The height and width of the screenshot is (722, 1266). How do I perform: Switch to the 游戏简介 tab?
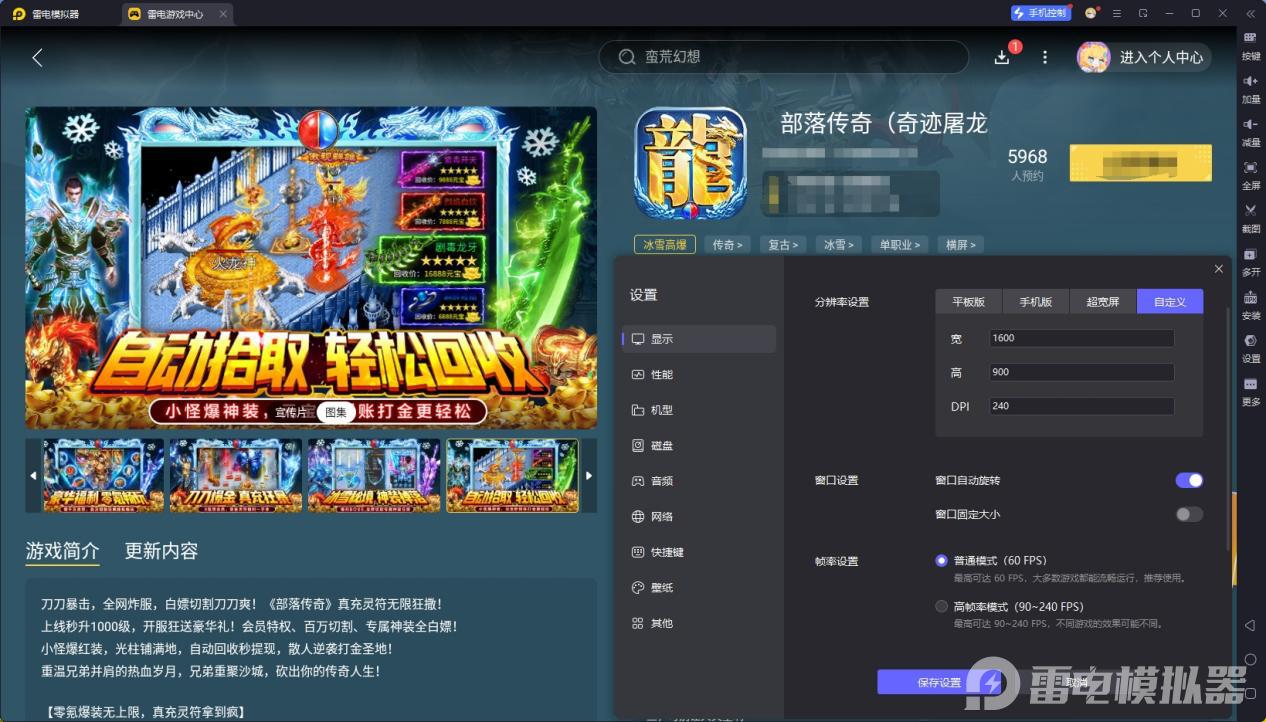(63, 551)
